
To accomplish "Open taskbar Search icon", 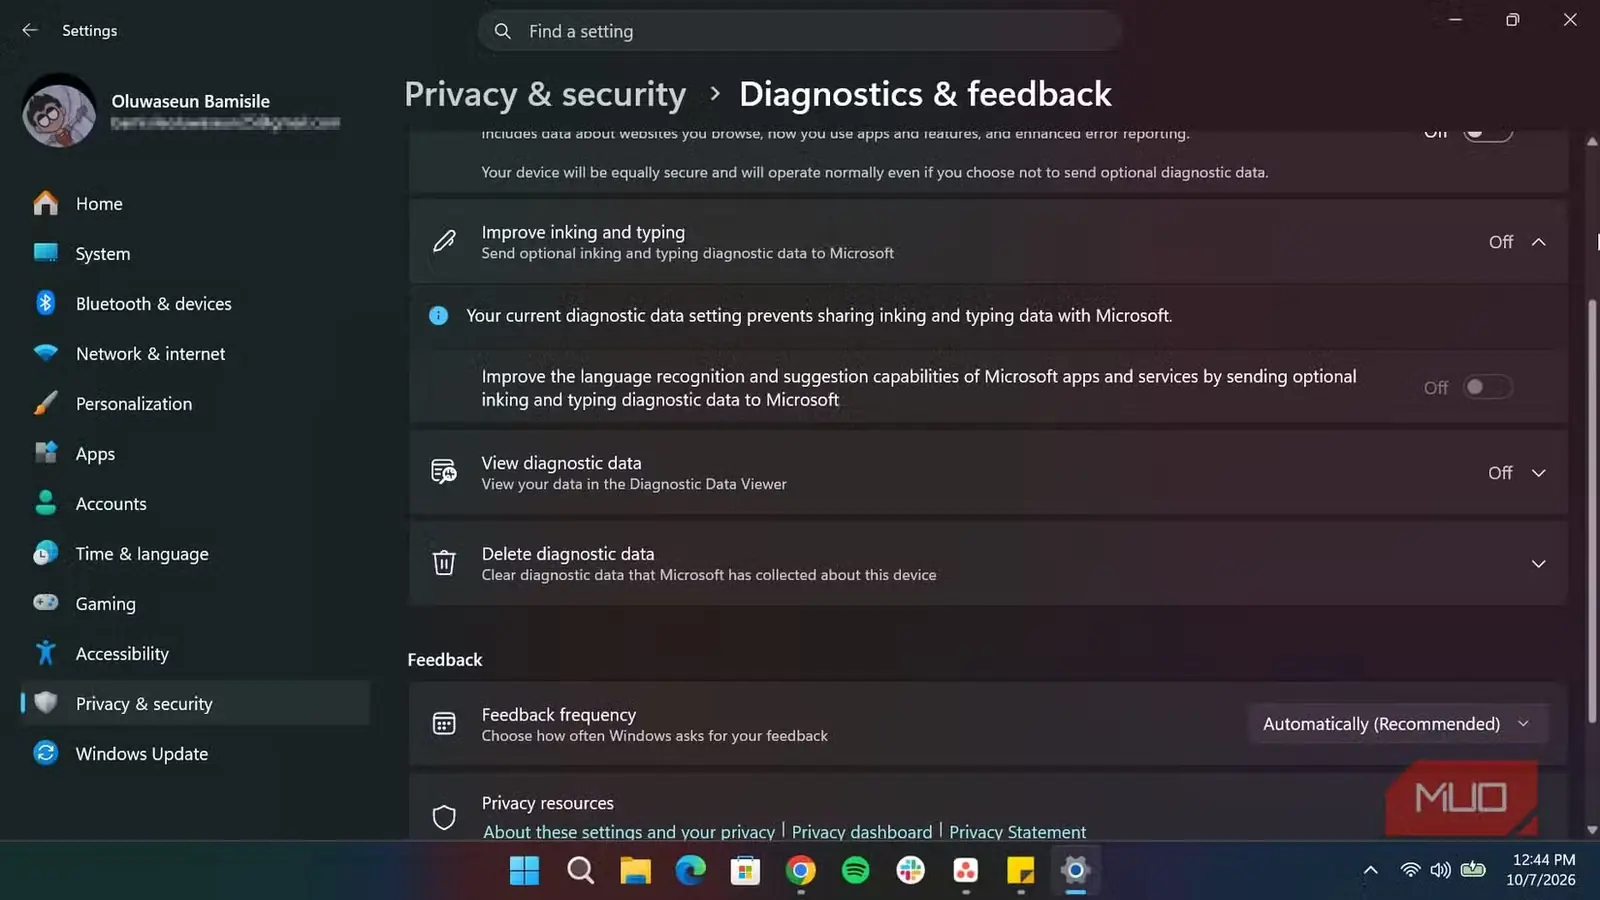I will coord(580,871).
